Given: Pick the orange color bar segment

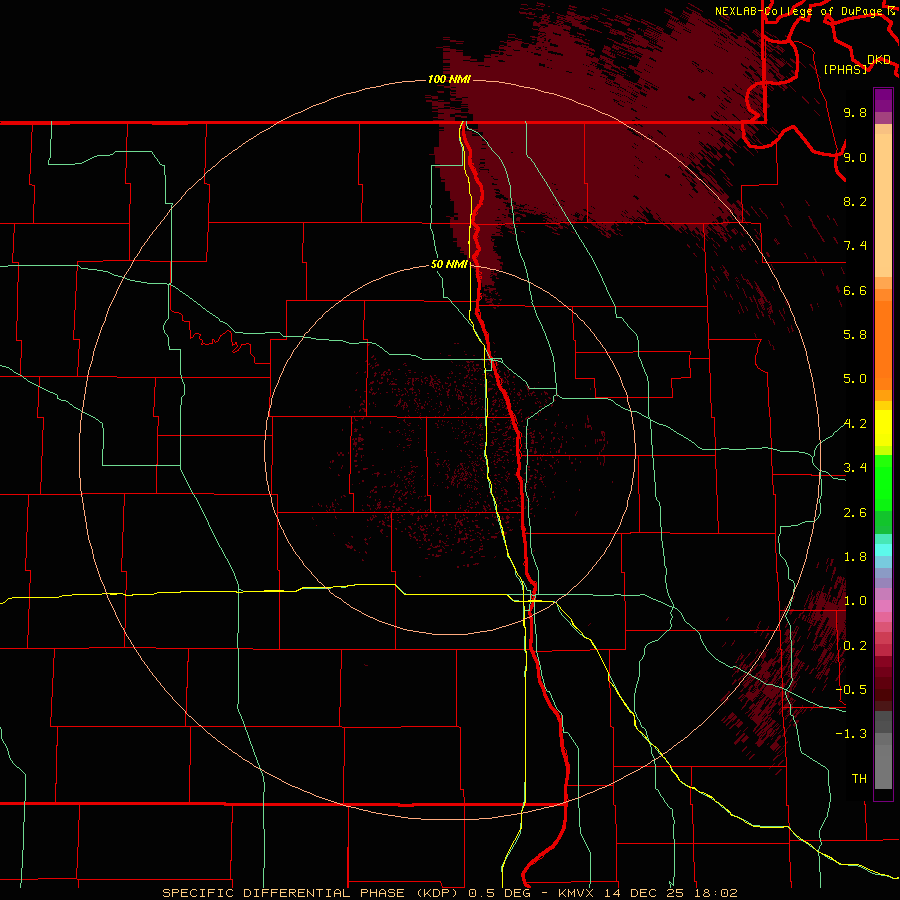Looking at the screenshot, I should (x=883, y=345).
